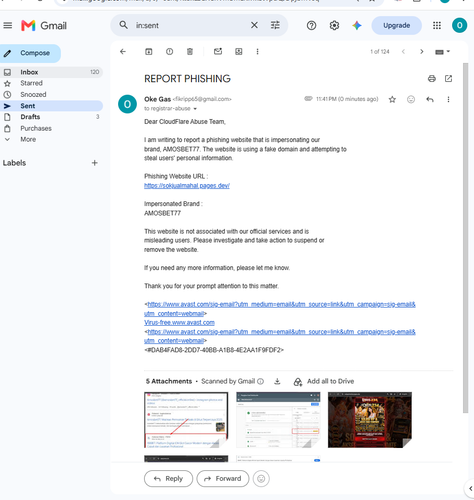Open email in new window
The height and width of the screenshot is (500, 474).
[x=448, y=78]
